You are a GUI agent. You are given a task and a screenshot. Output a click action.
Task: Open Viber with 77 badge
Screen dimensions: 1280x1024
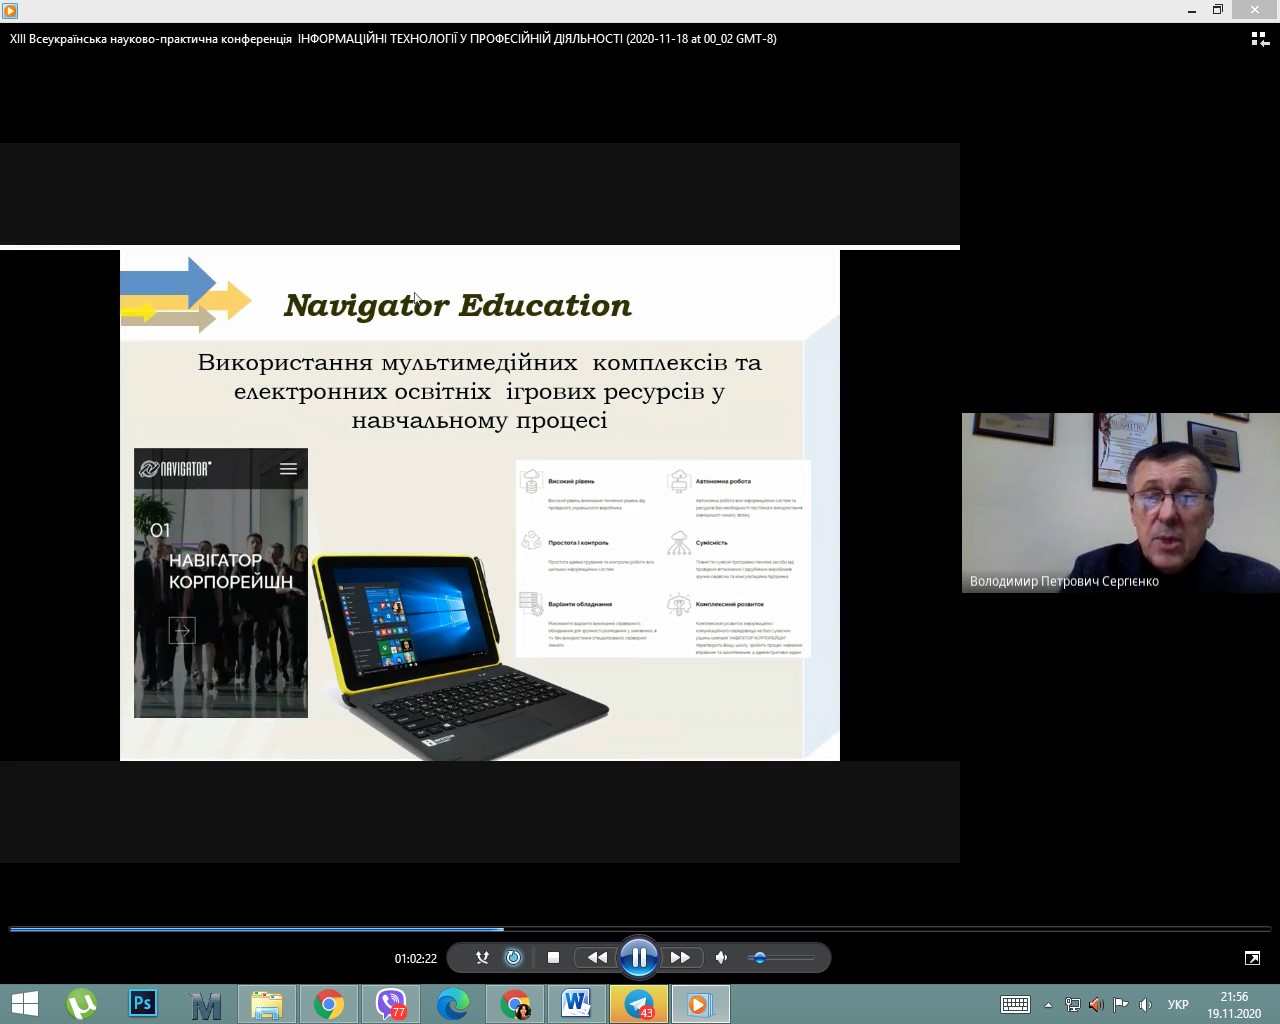coord(391,1004)
